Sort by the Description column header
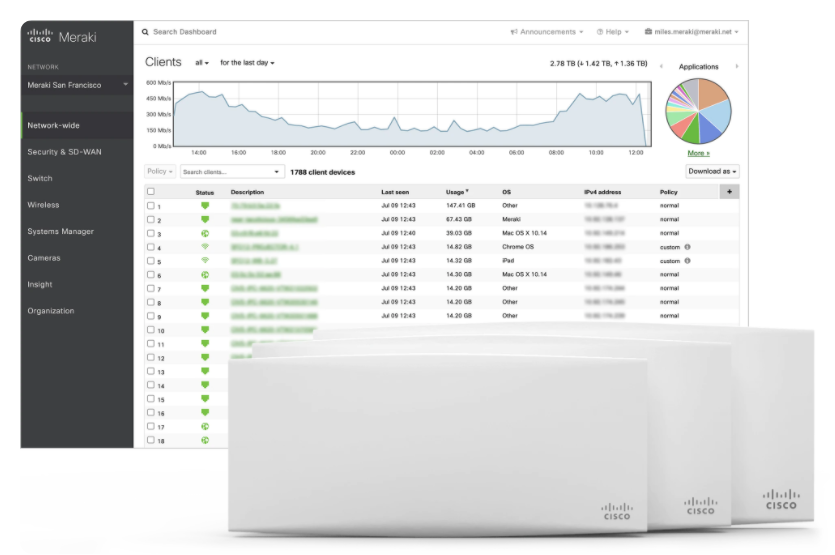 click(x=247, y=192)
